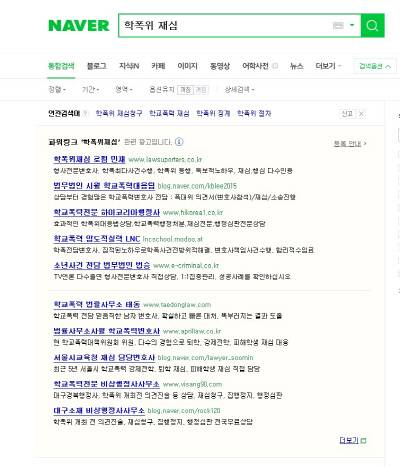Click URL www.hikorea1.co.kr

pyautogui.click(x=193, y=213)
